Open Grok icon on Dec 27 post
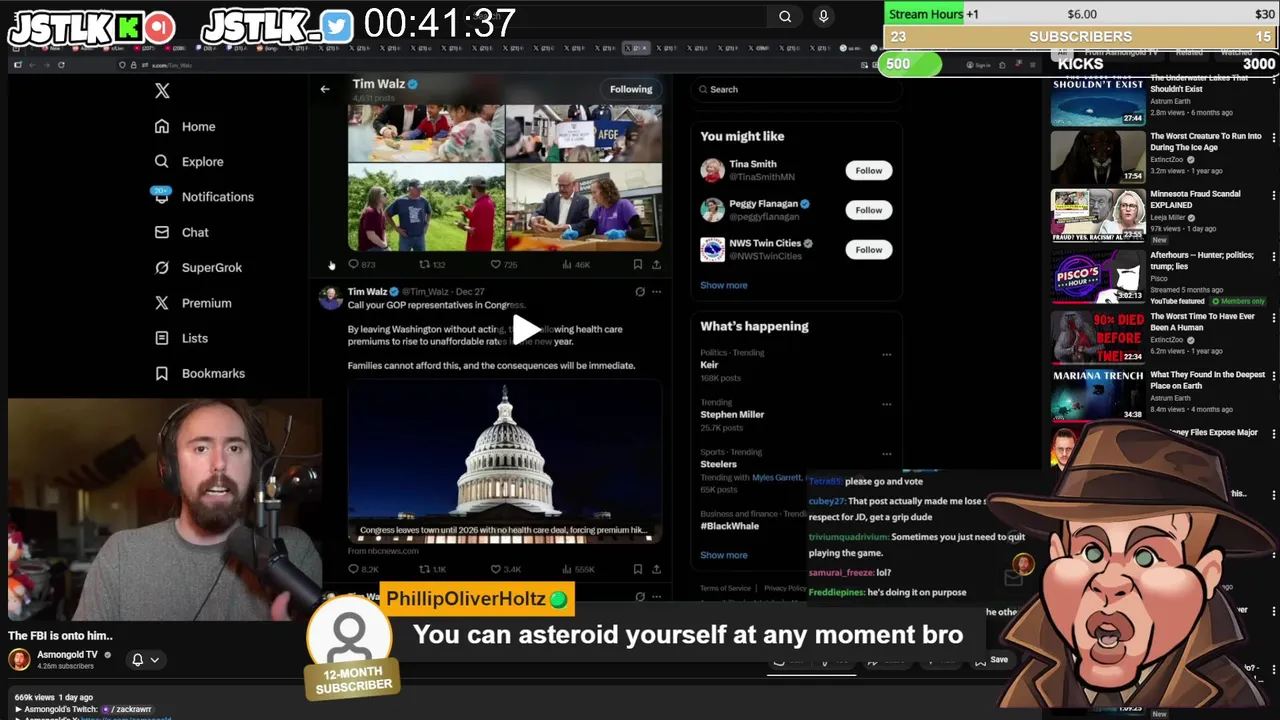The image size is (1280, 720). point(640,292)
